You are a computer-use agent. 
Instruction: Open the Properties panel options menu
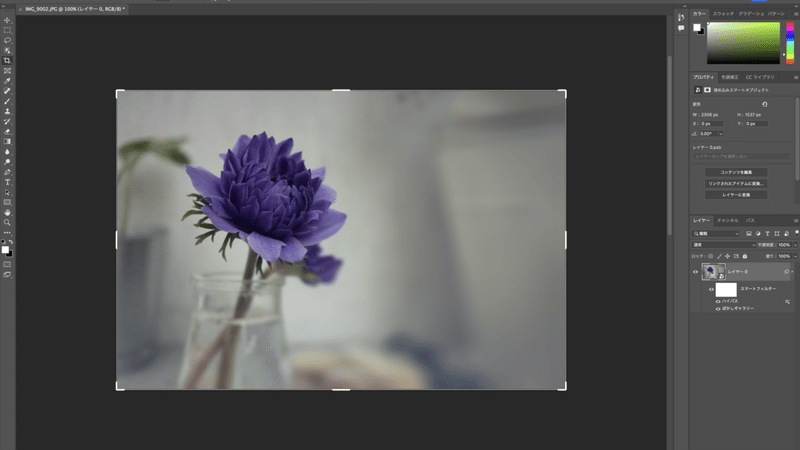click(796, 78)
